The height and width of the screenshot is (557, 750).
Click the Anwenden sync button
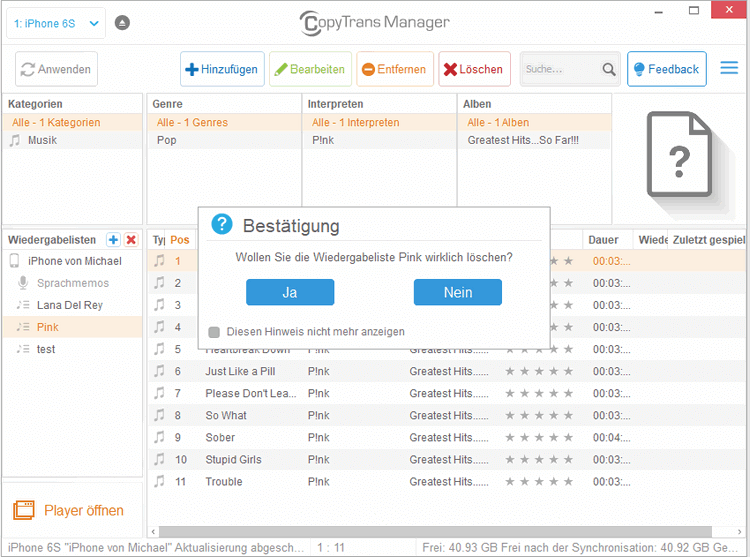[56, 69]
